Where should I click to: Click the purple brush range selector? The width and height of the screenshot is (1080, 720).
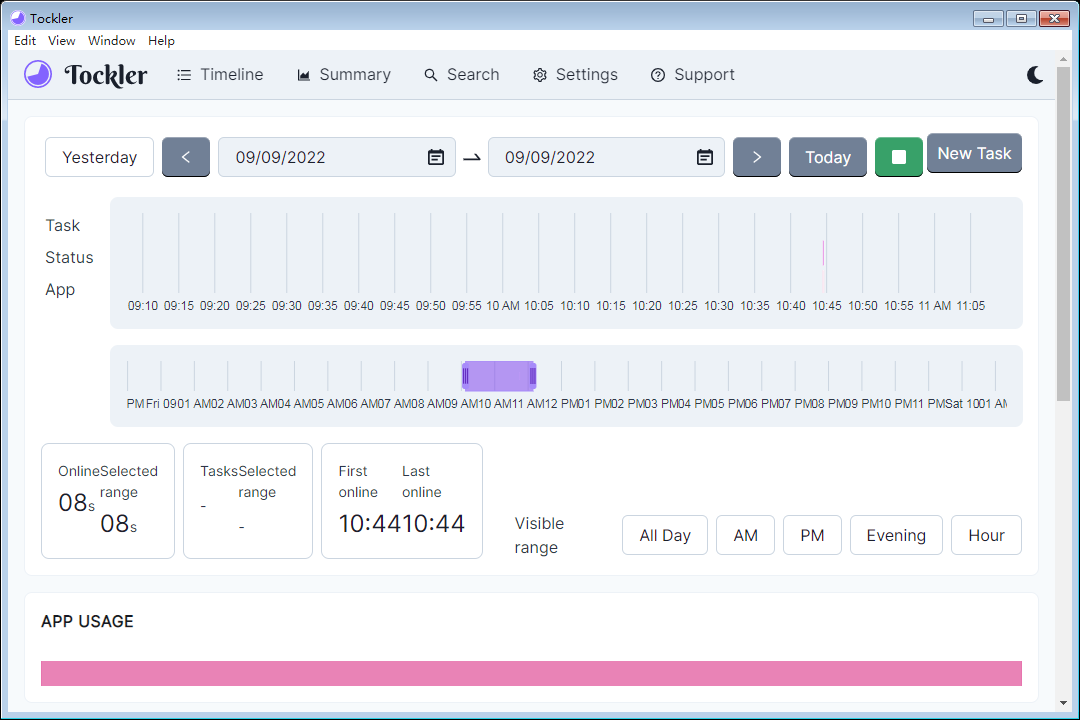(x=499, y=376)
